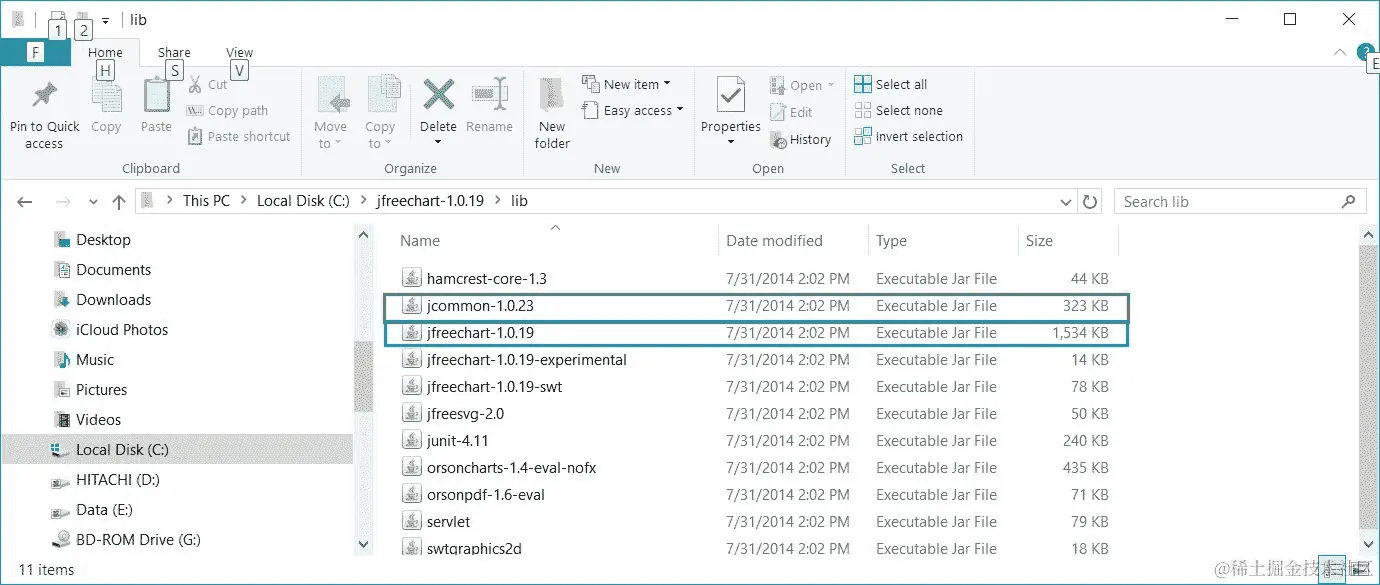Cut the selected item
The width and height of the screenshot is (1380, 585).
tap(208, 85)
